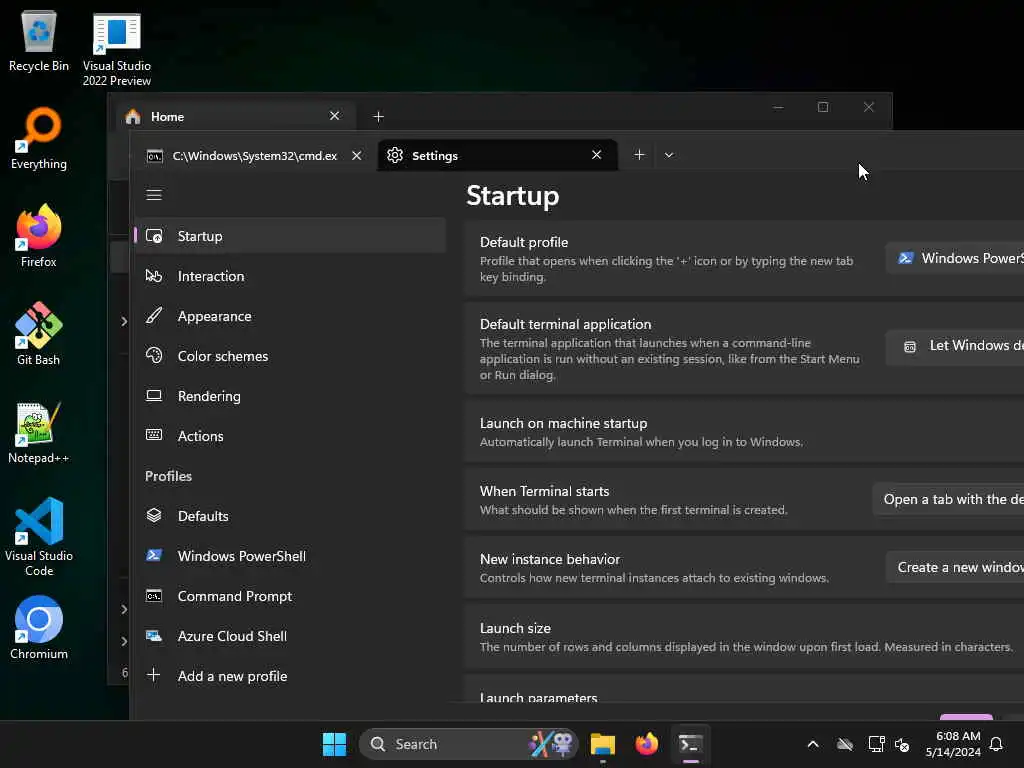
Task: Show hidden system tray icons
Action: click(x=813, y=744)
